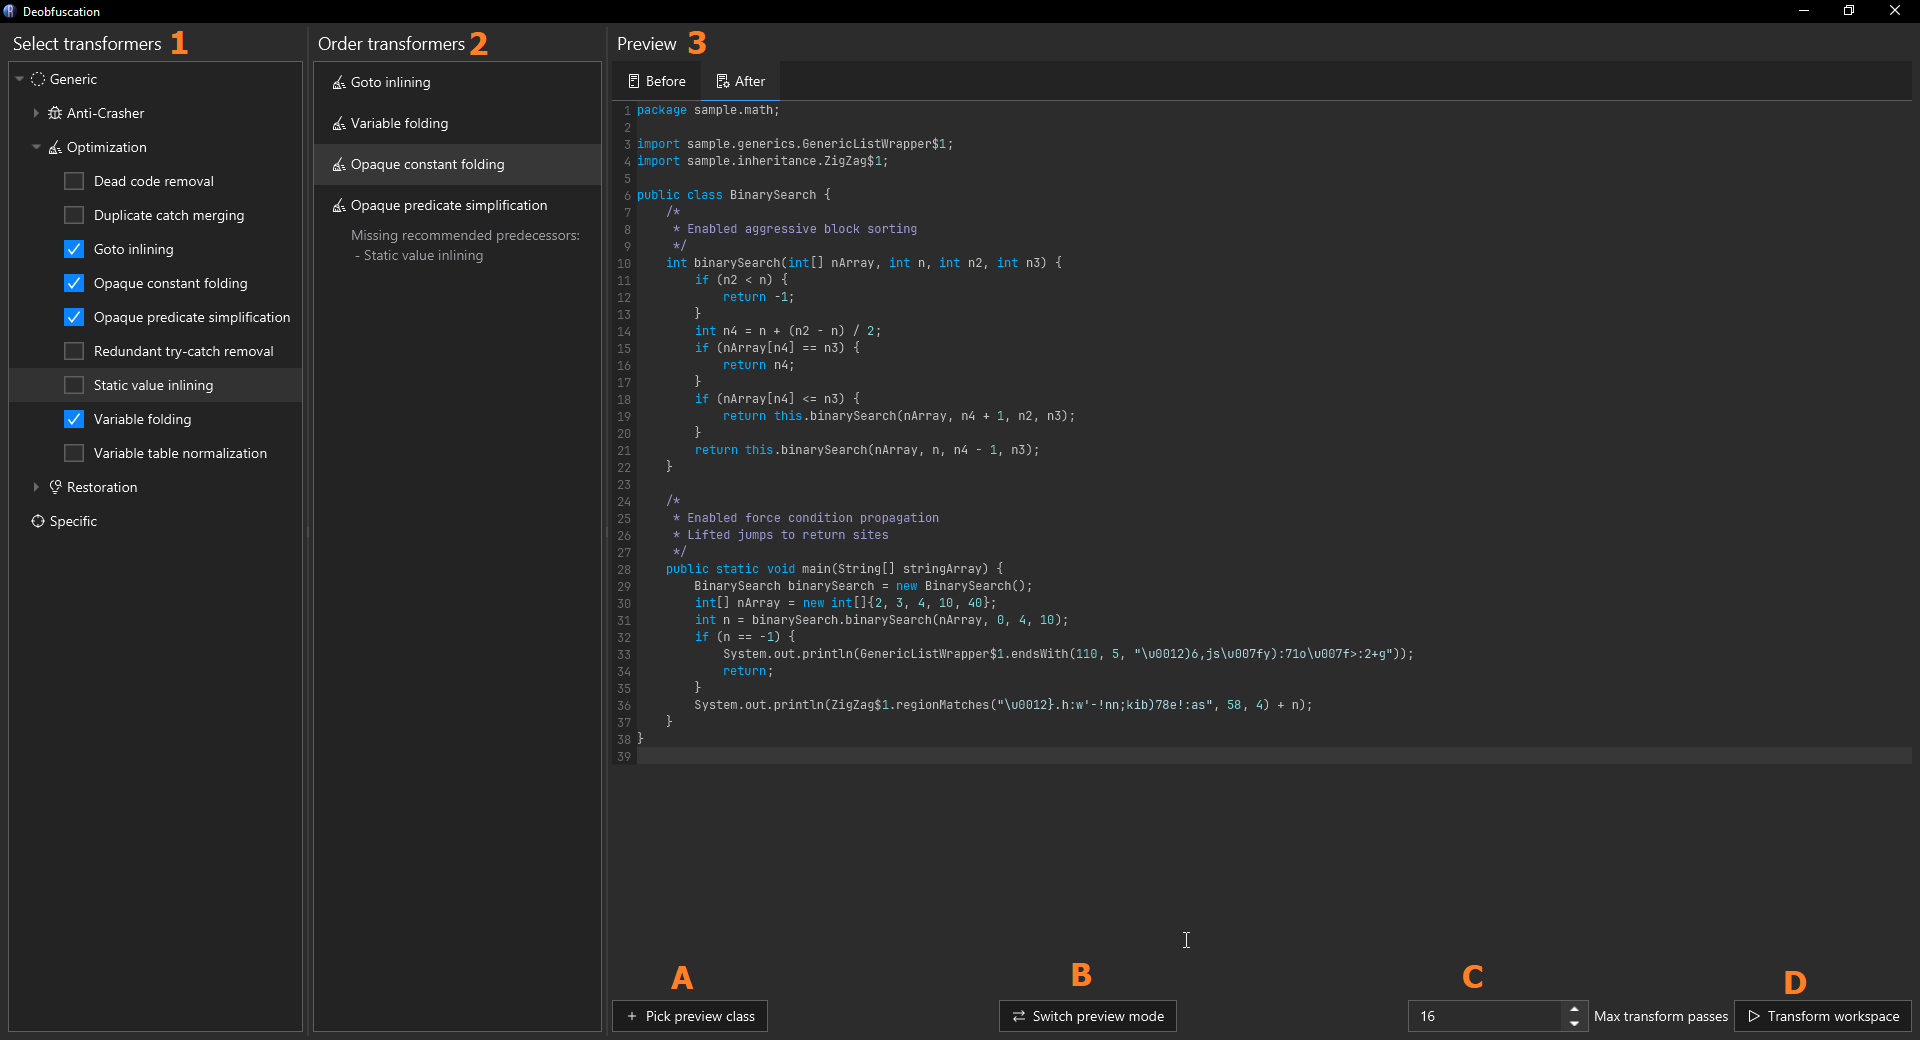
Task: Click the Variable folding transformer icon
Action: click(x=339, y=123)
